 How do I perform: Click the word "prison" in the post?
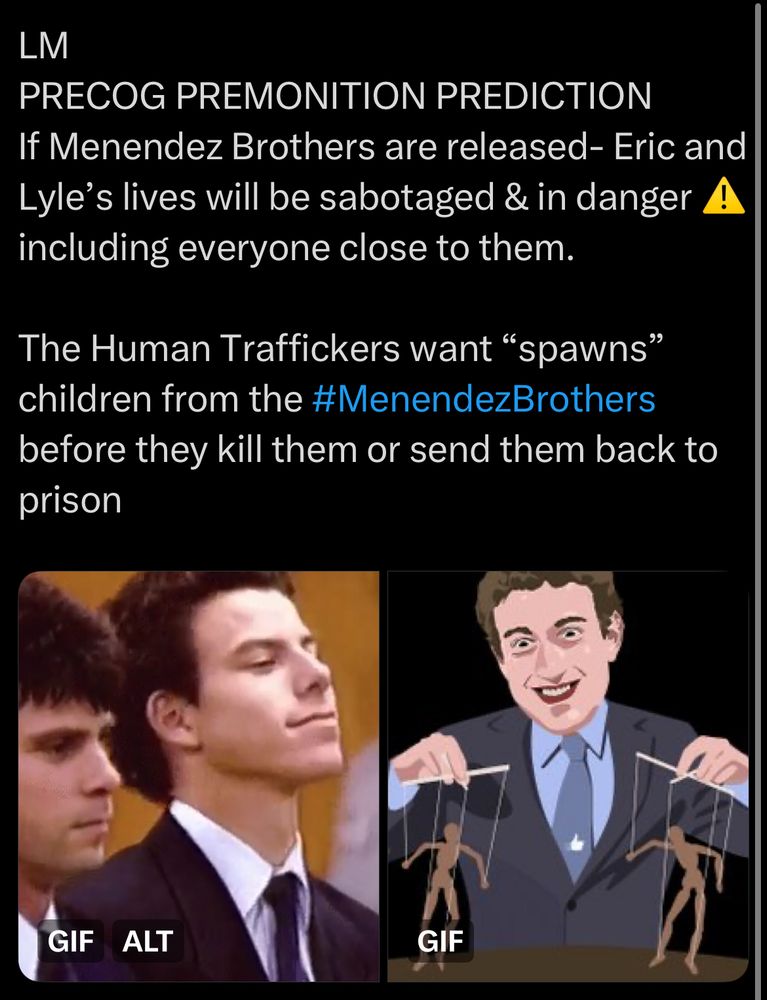point(70,501)
